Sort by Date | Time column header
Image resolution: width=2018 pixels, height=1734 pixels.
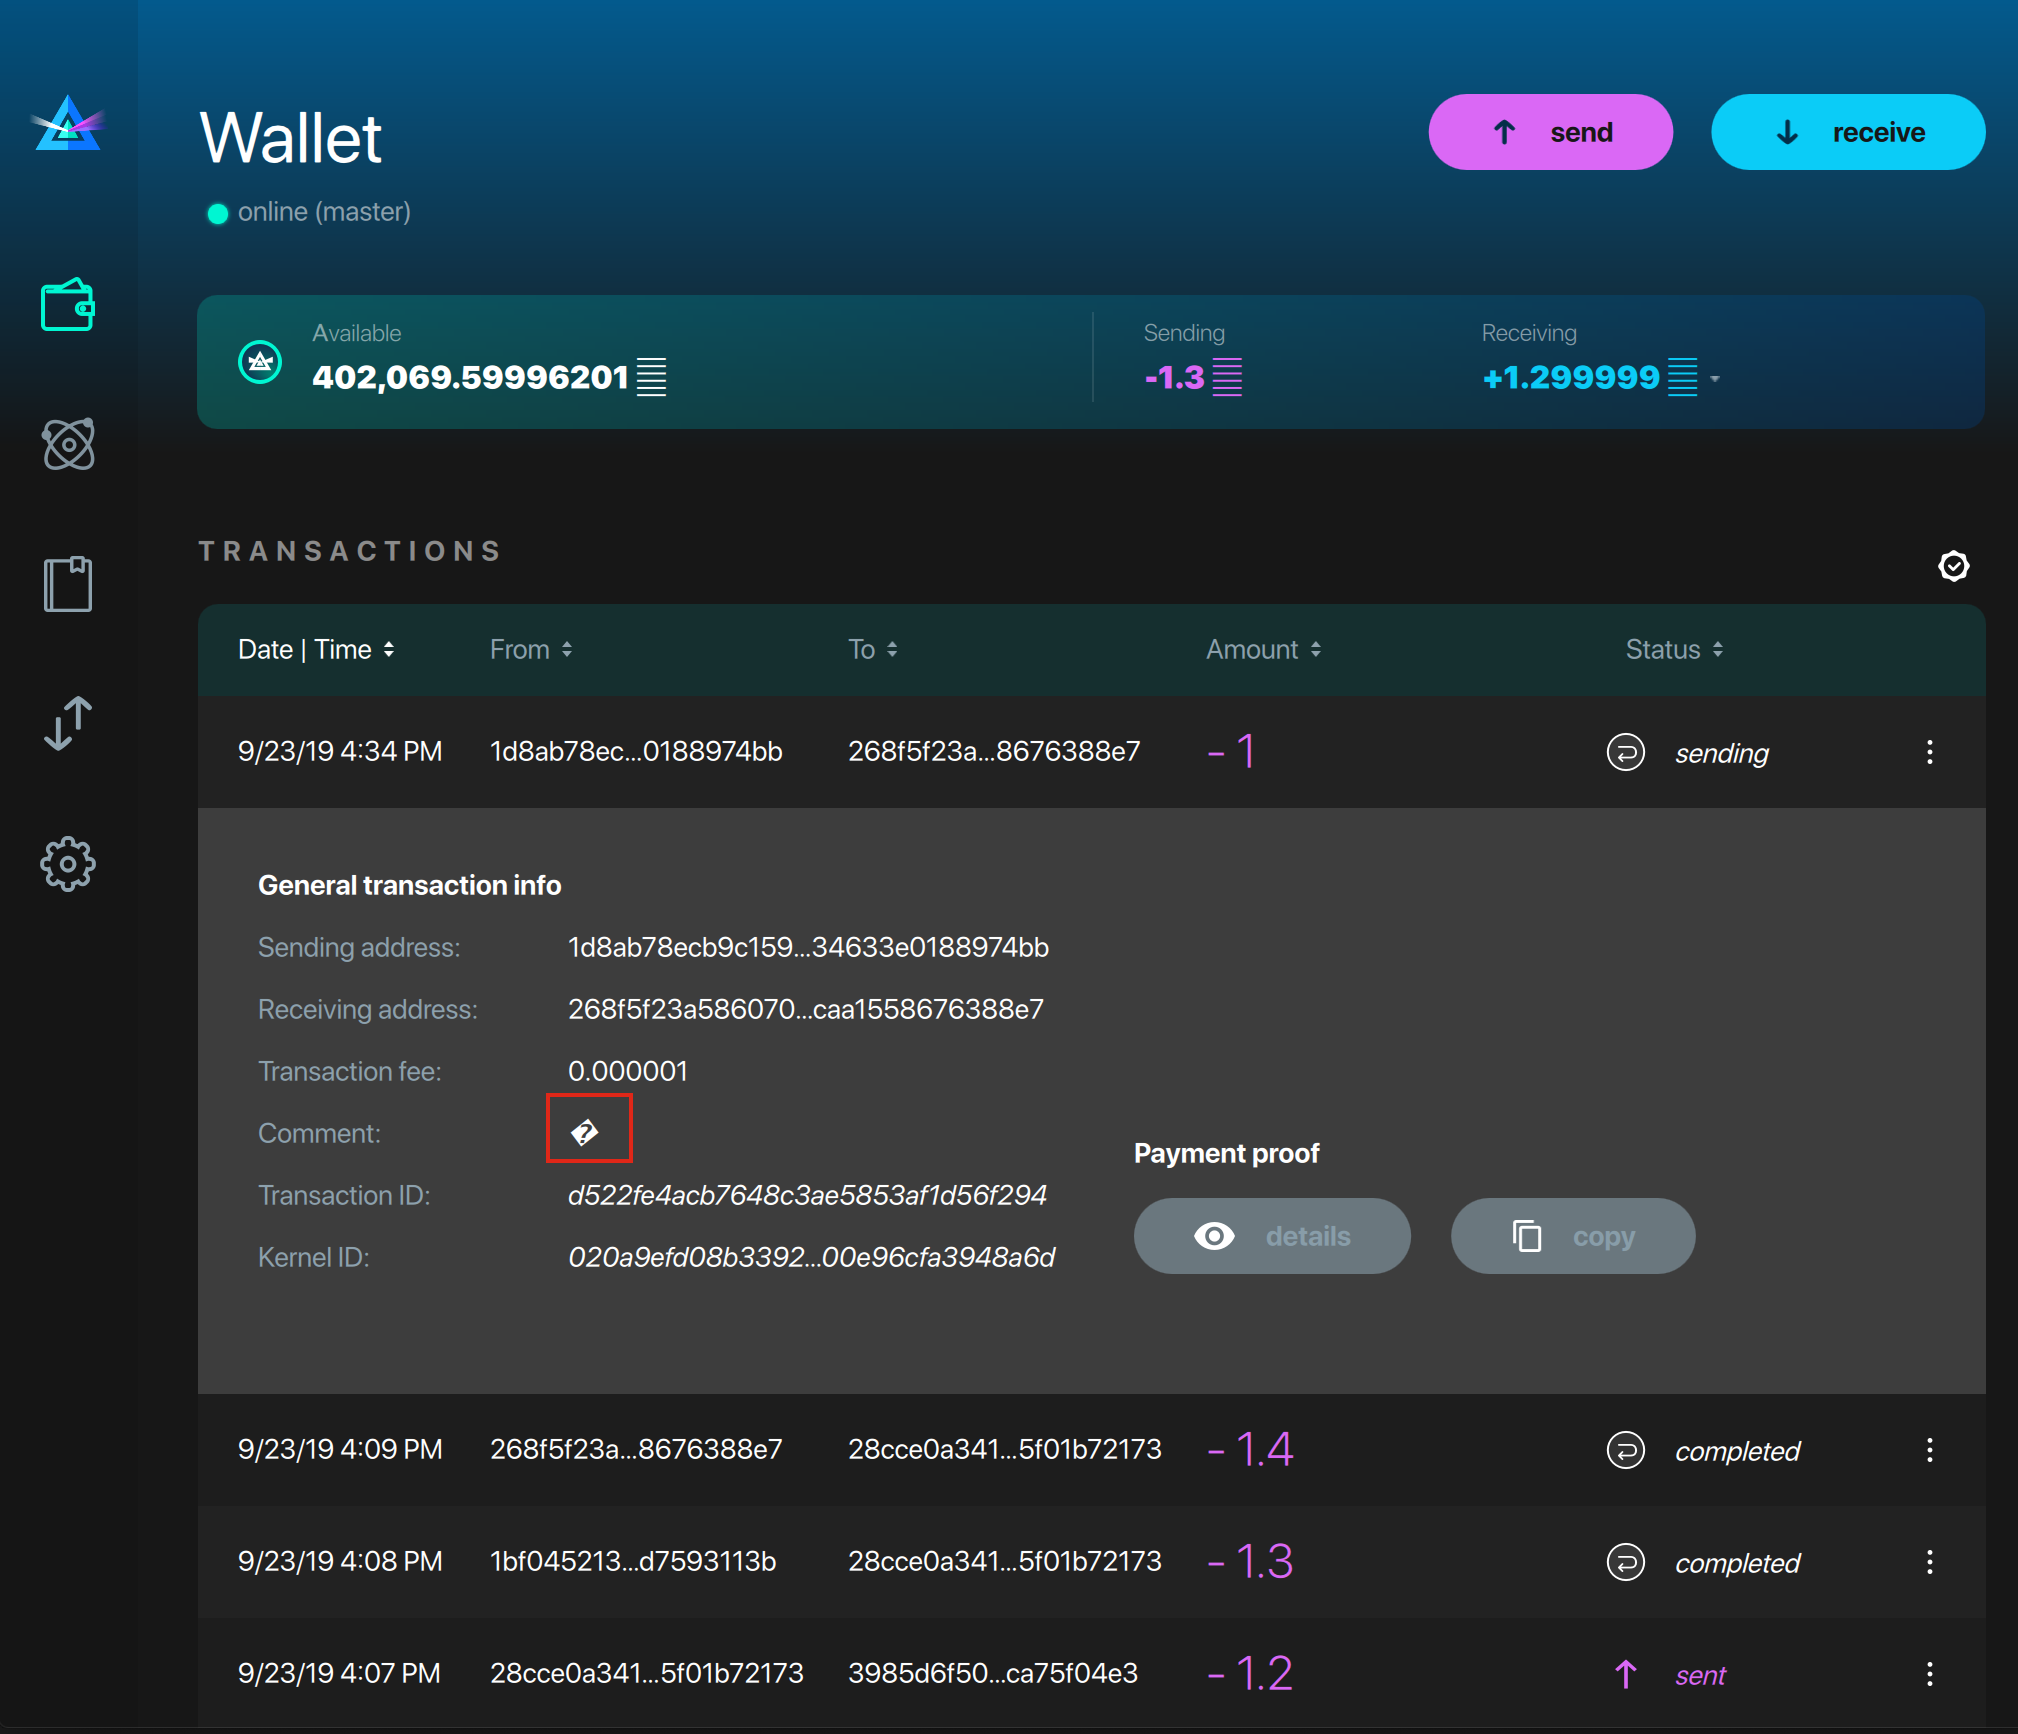pos(315,649)
